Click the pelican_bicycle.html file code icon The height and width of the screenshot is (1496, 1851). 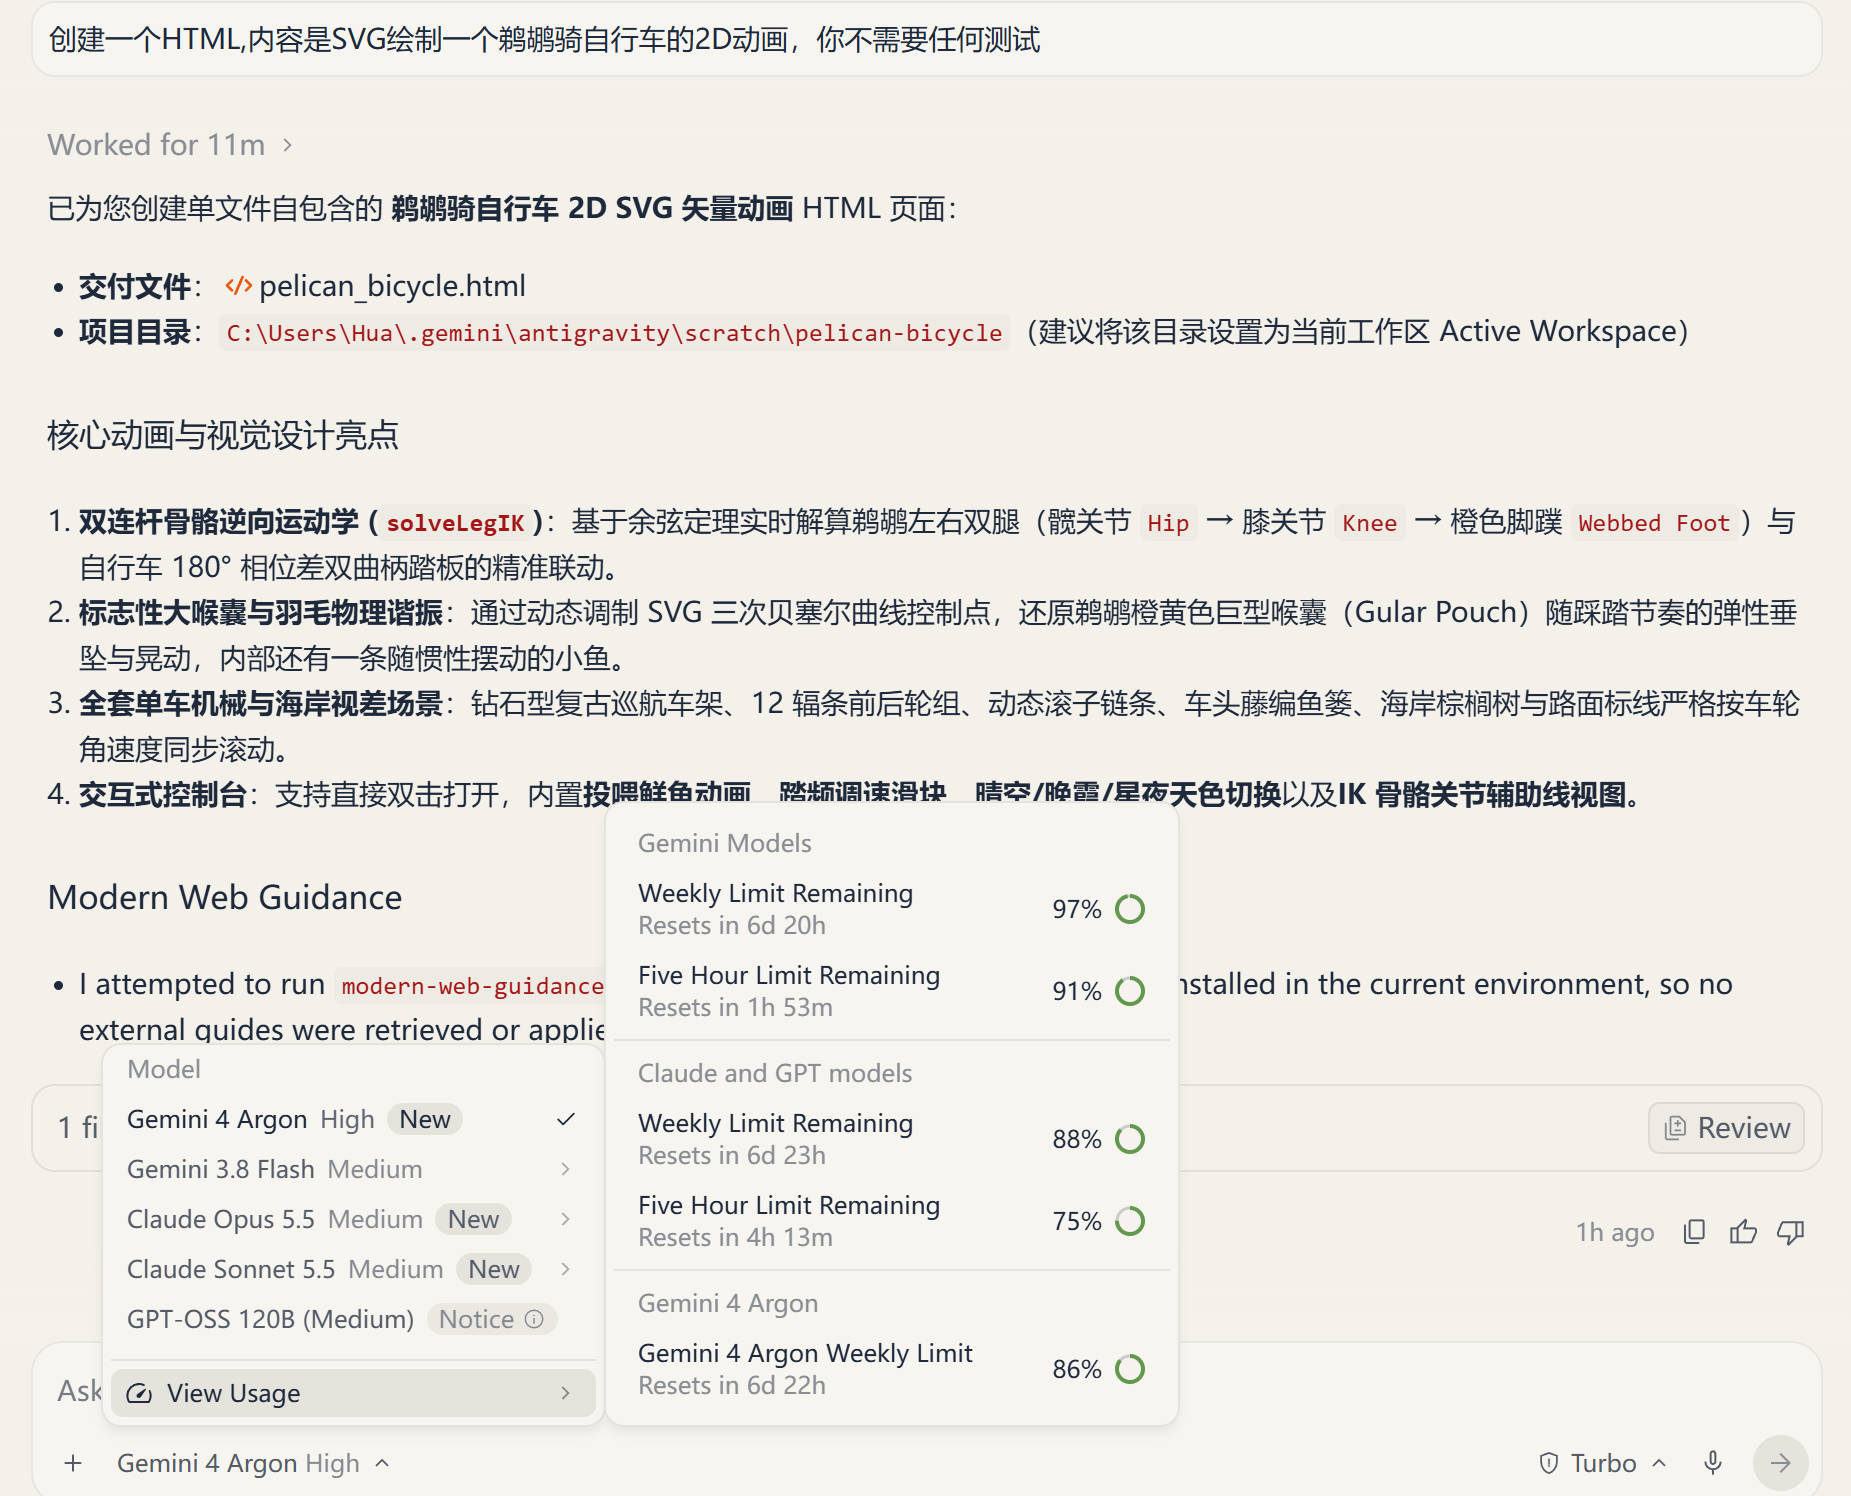click(x=238, y=286)
